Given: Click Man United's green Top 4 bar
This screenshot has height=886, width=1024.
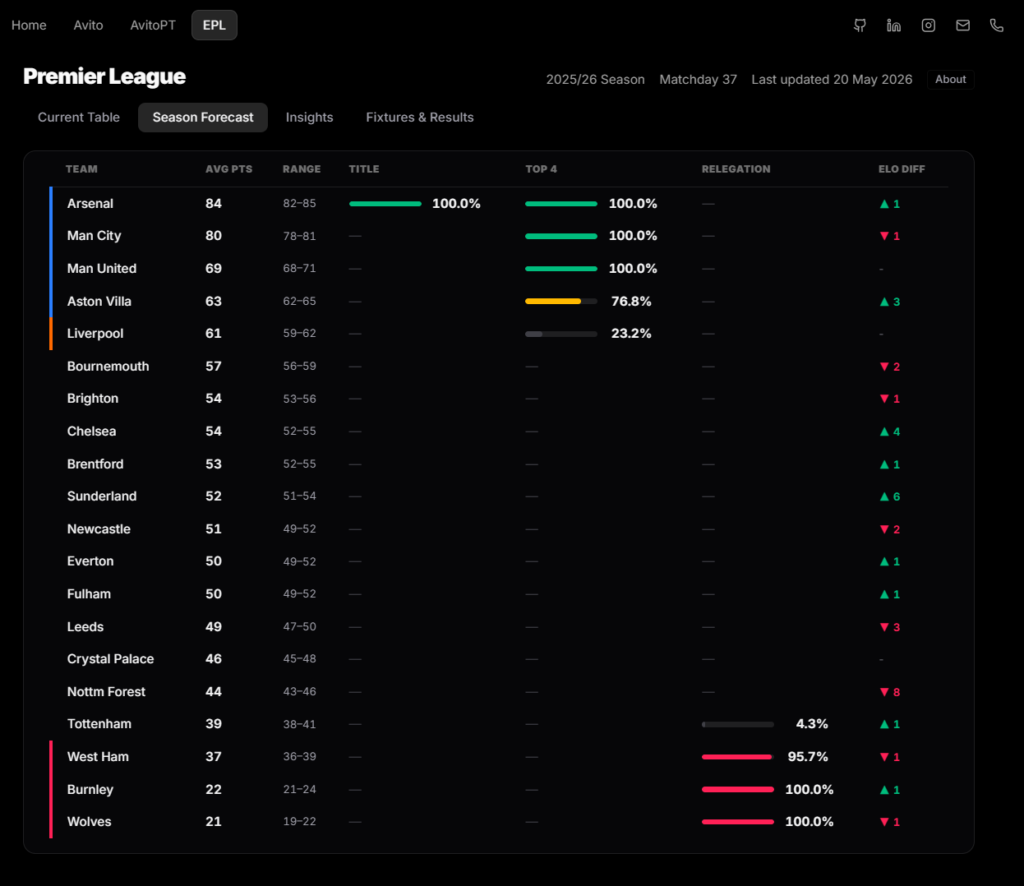Looking at the screenshot, I should pyautogui.click(x=561, y=268).
